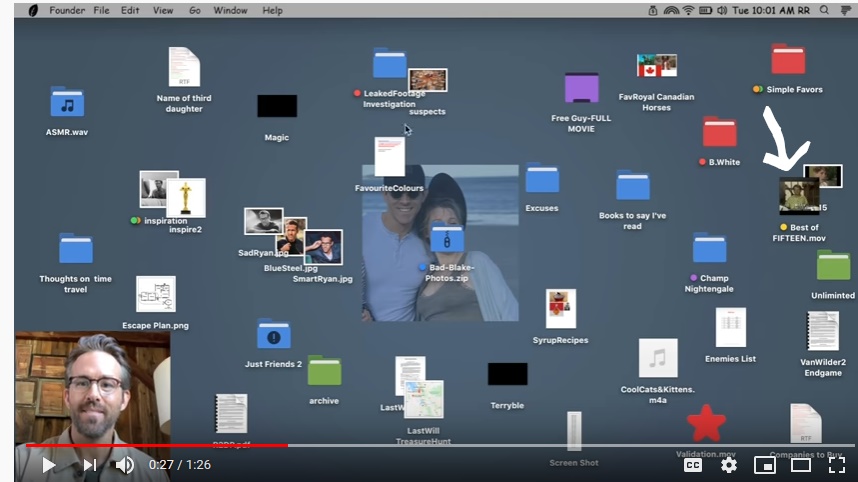Select the inspiration photo thumbnail
Viewport: 858px width, 482px height.
pyautogui.click(x=154, y=187)
